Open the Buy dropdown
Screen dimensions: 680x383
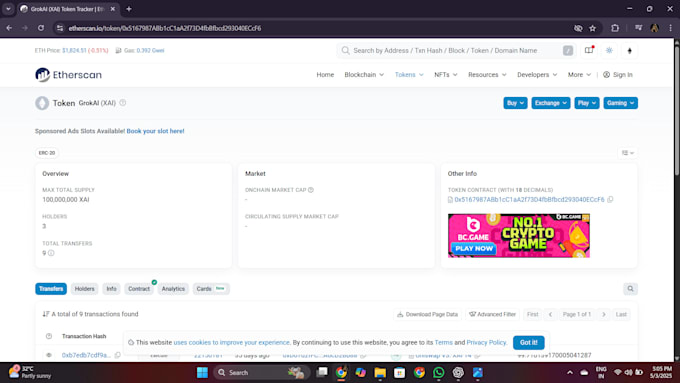[x=515, y=103]
